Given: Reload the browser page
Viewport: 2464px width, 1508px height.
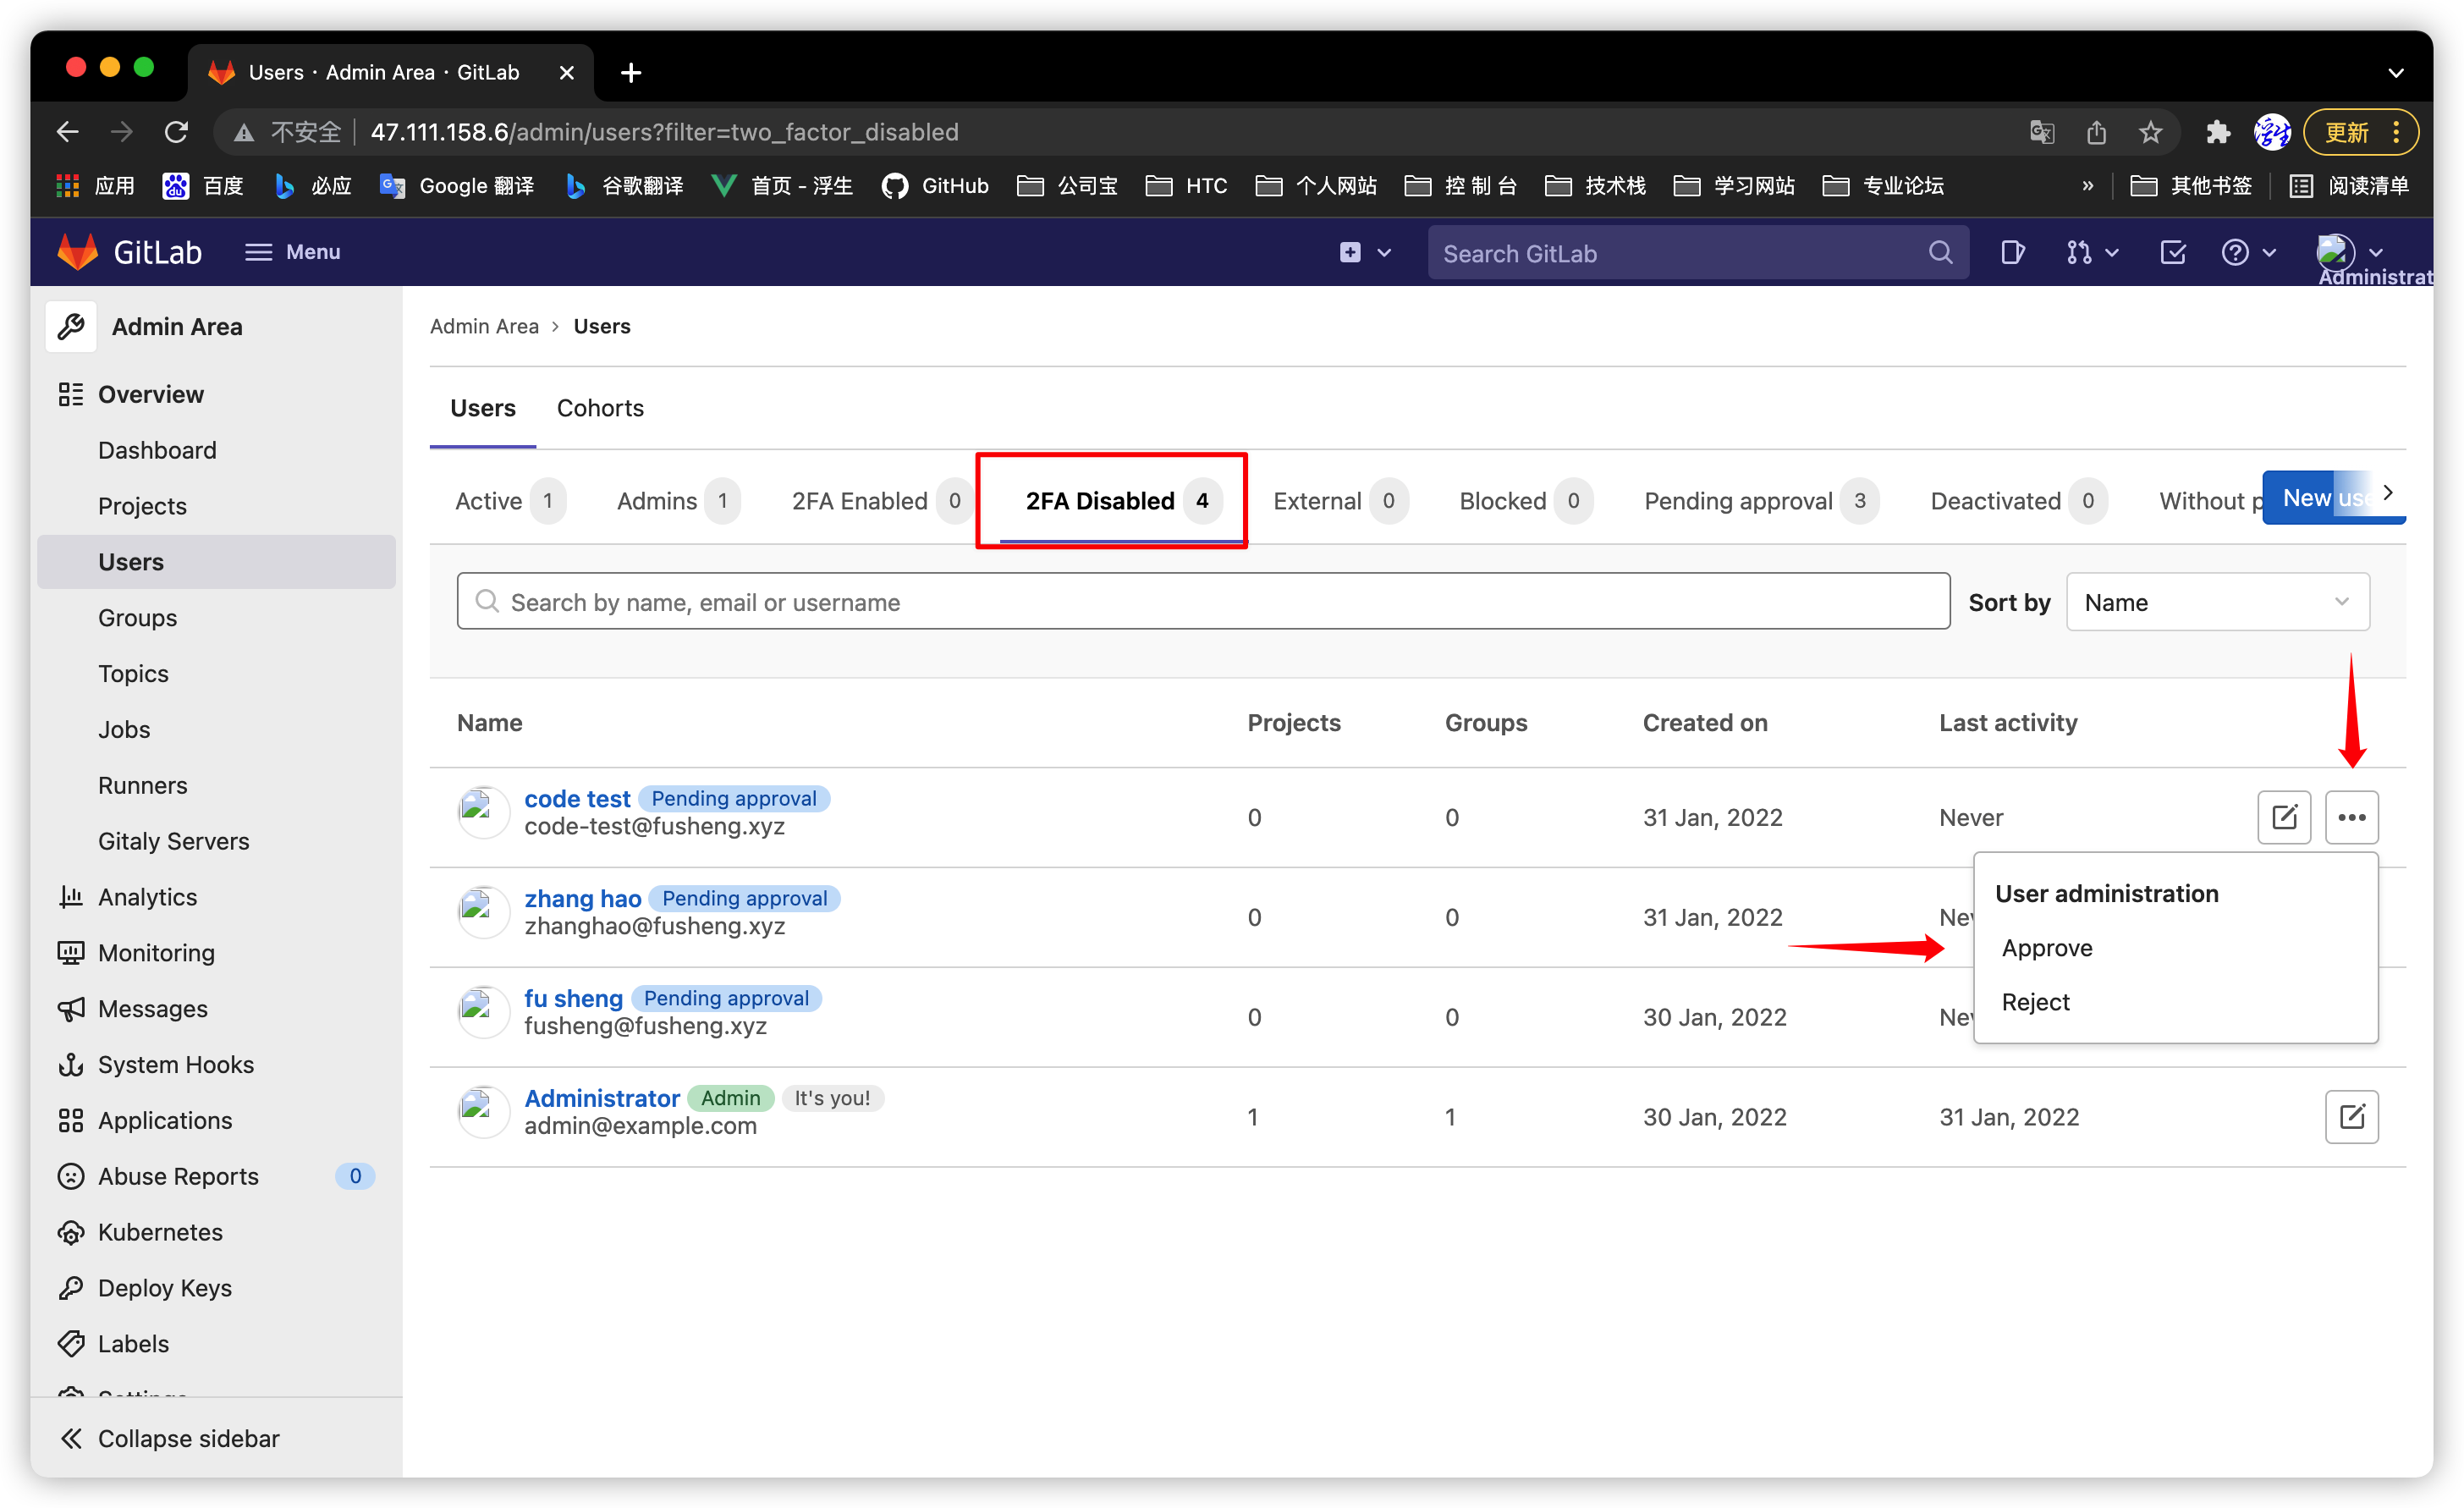Looking at the screenshot, I should 177,132.
